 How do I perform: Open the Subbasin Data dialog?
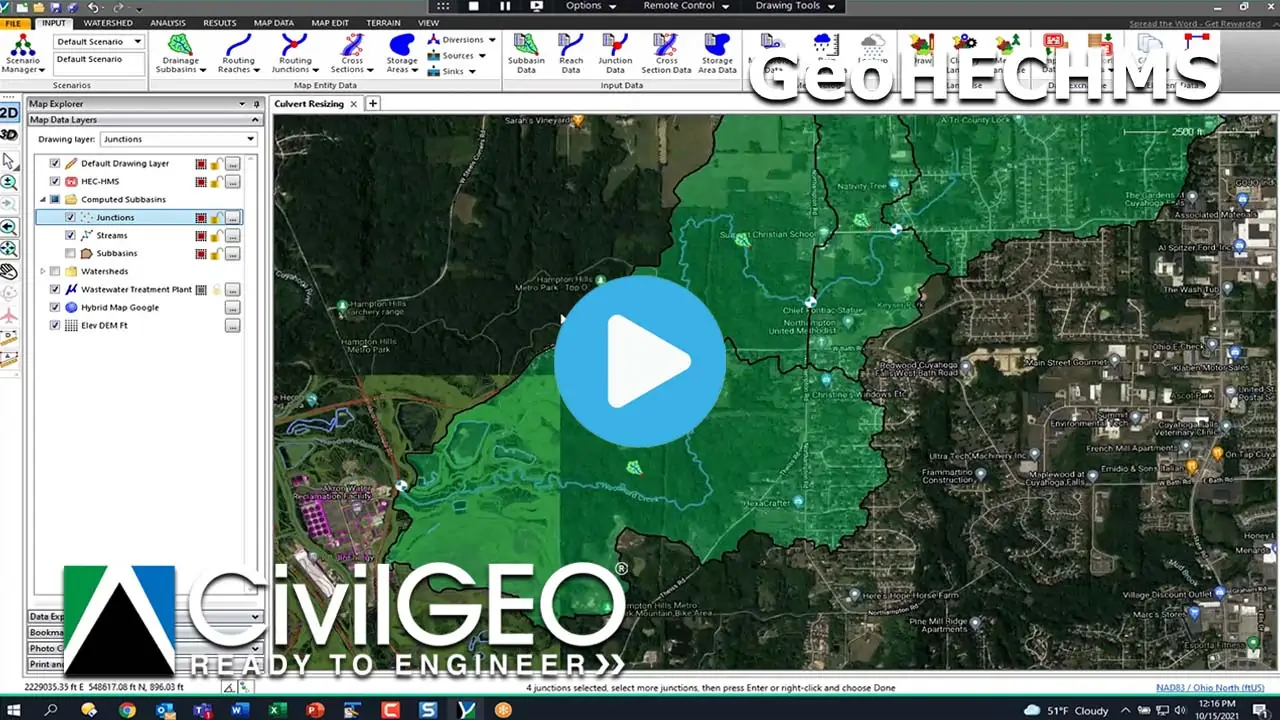526,52
